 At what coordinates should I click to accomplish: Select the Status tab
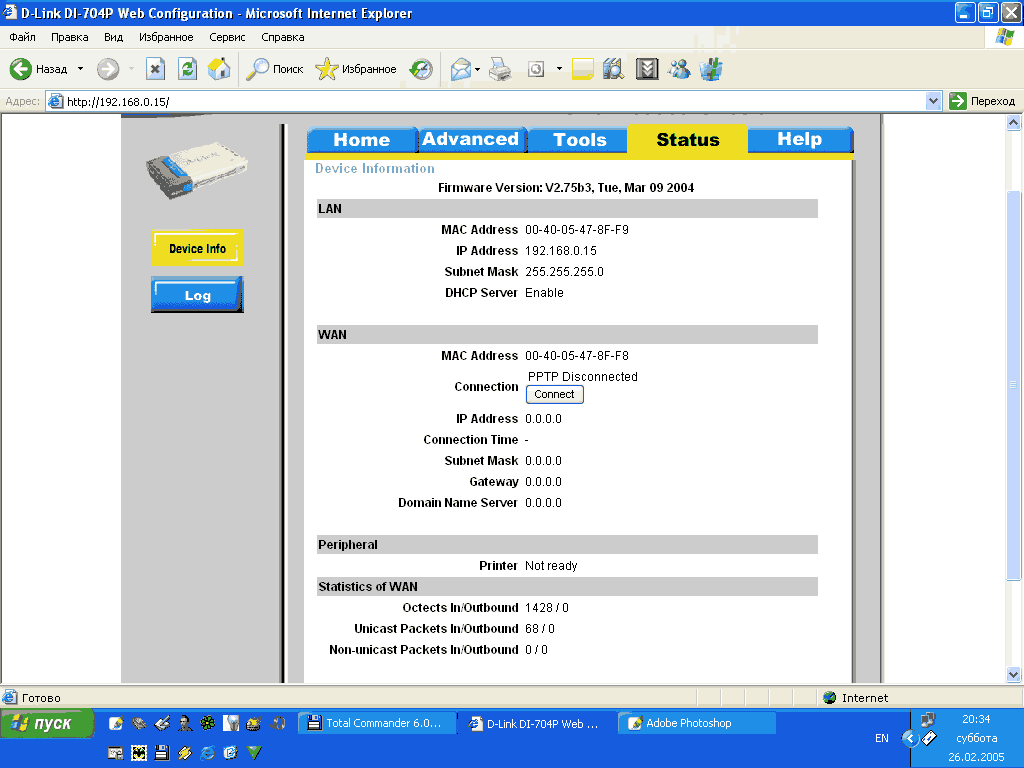pos(688,140)
